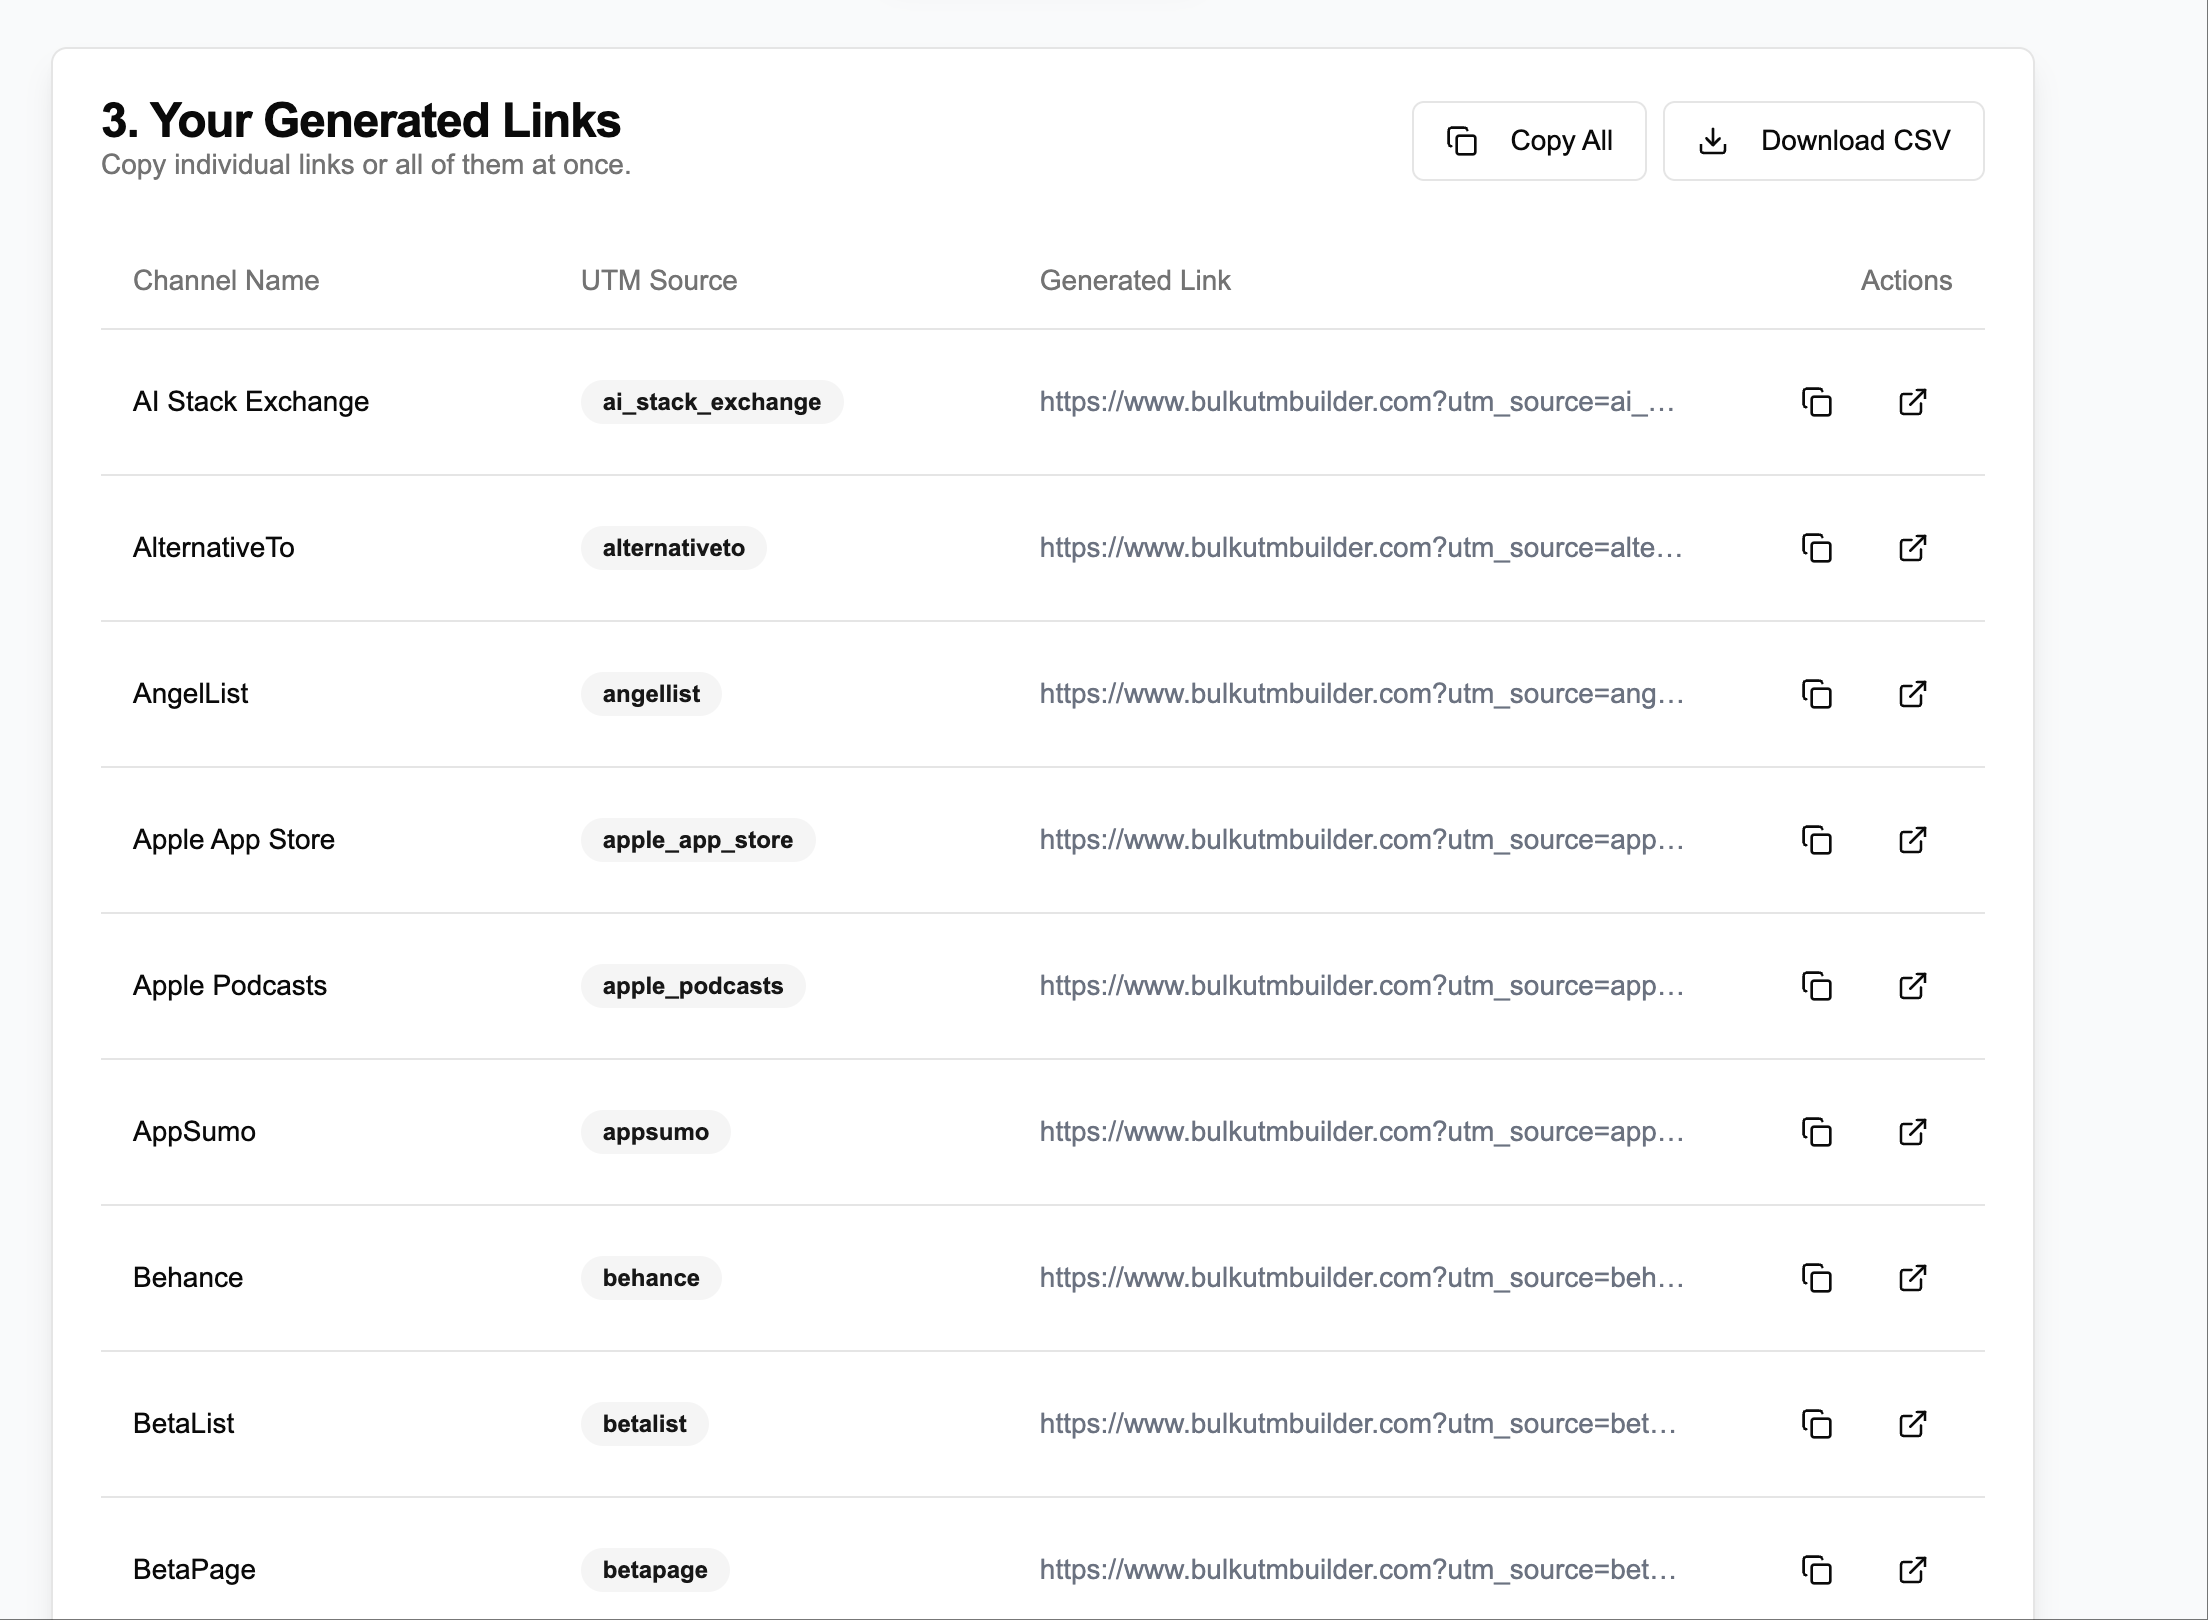Click the Your Generated Links heading
Screen dimensions: 2208x1620
coord(361,121)
